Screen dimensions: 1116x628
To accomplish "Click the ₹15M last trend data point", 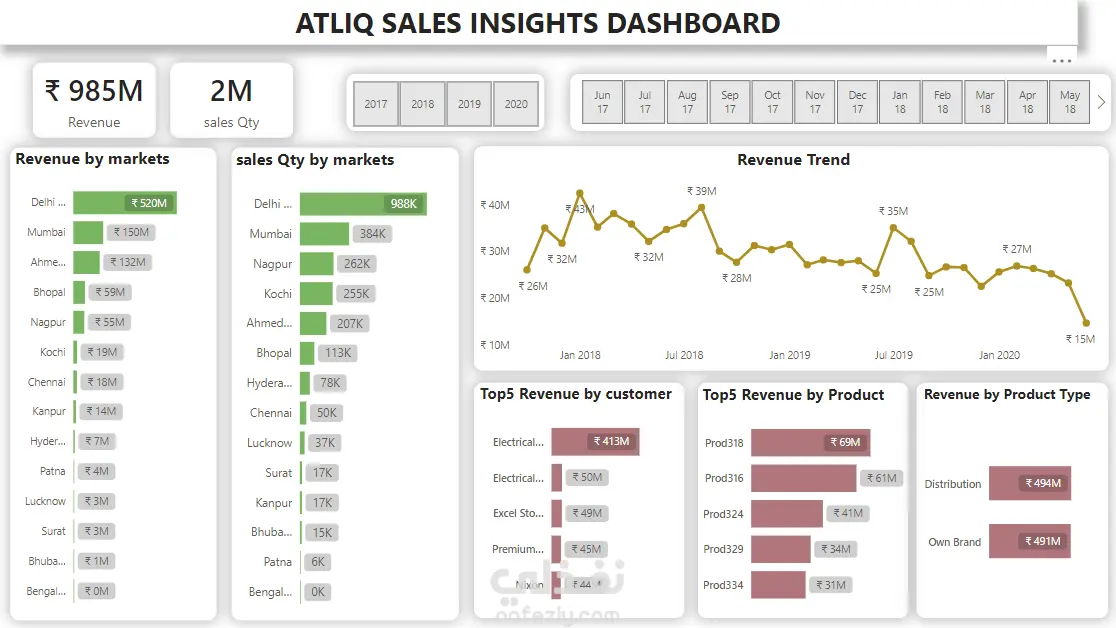I will [x=1086, y=323].
